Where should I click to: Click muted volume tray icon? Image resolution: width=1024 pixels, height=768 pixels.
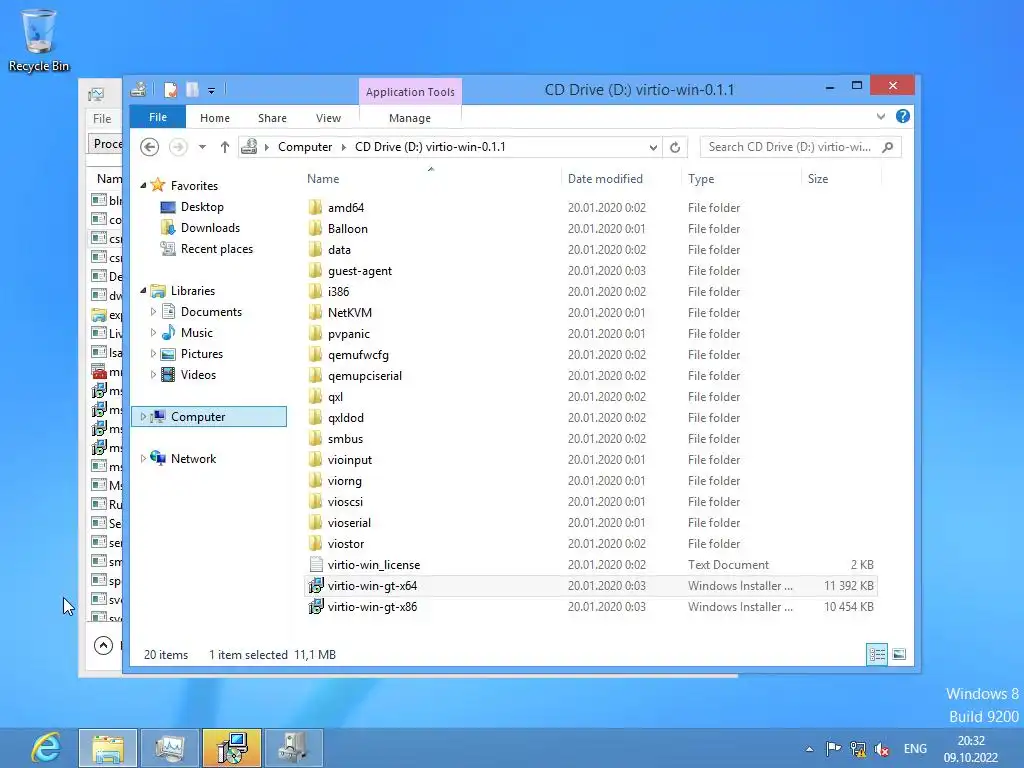coord(882,748)
